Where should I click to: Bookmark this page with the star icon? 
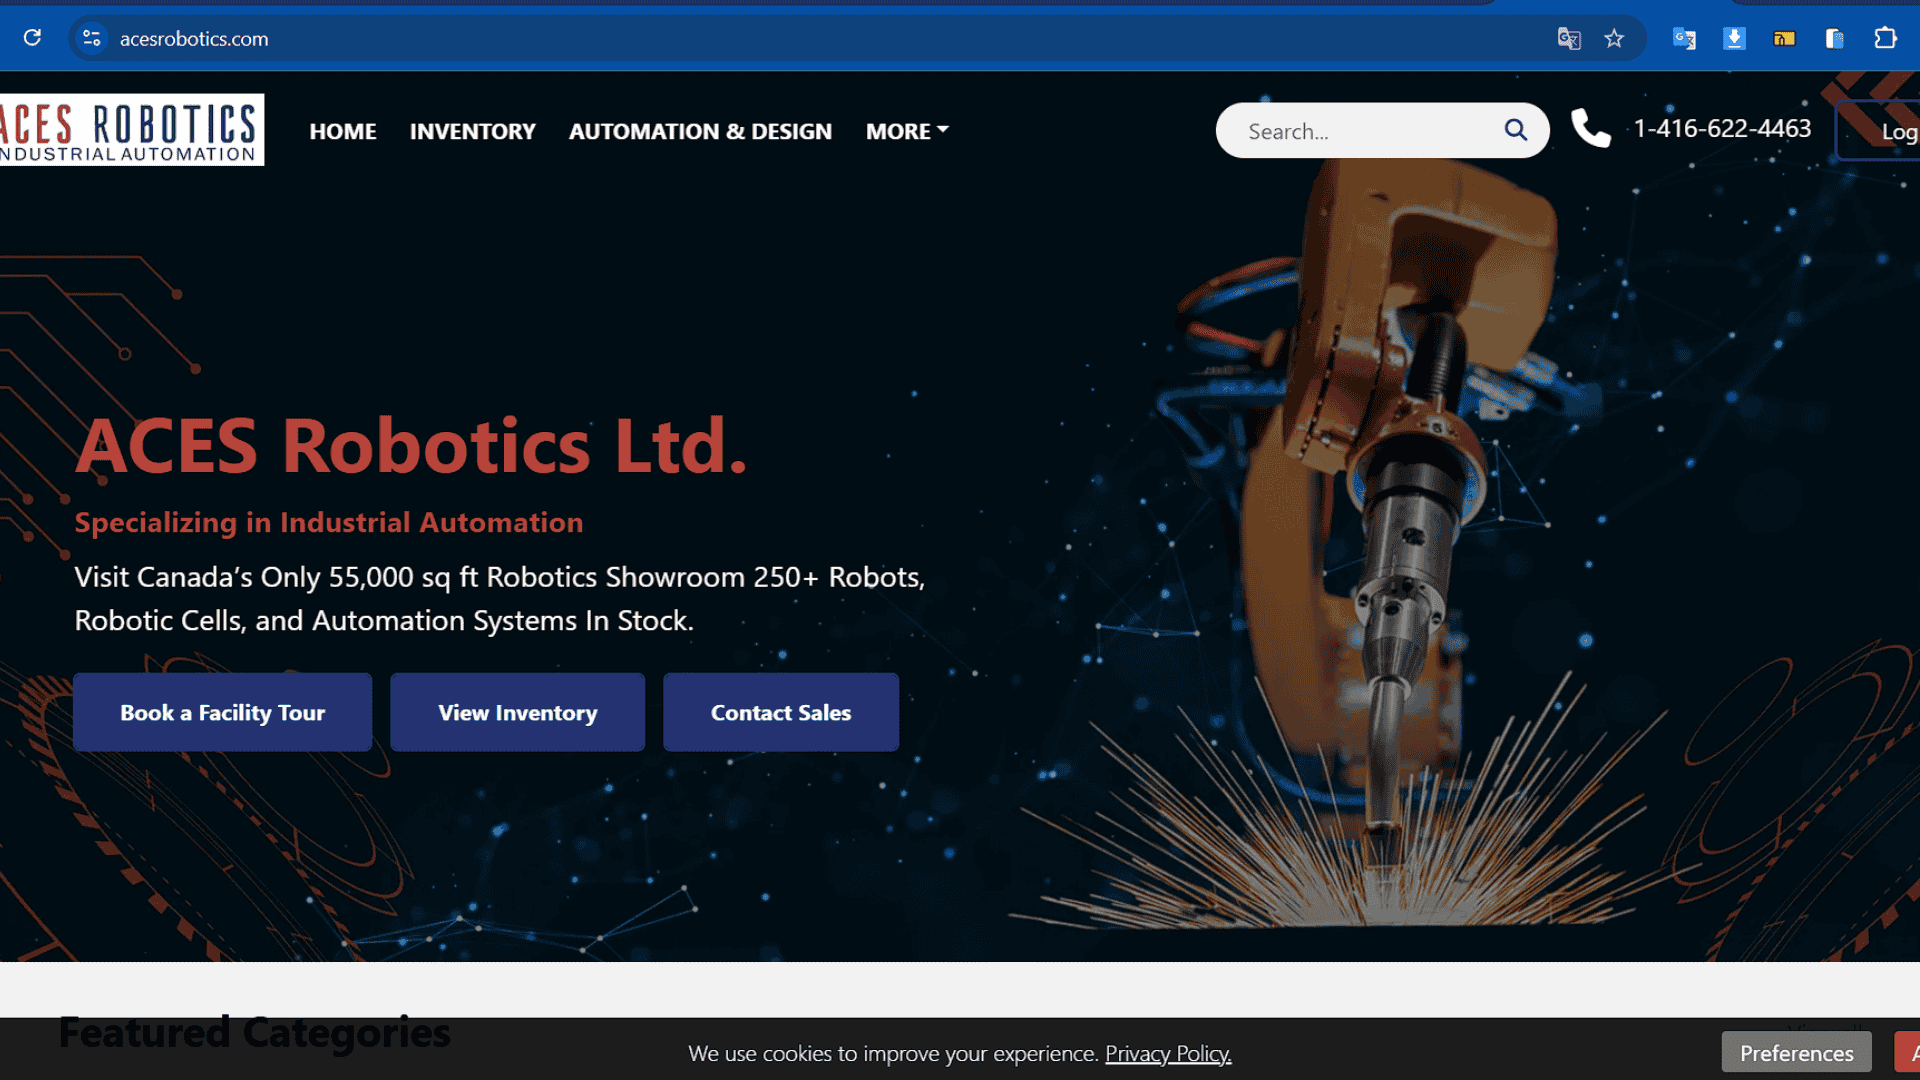tap(1614, 38)
